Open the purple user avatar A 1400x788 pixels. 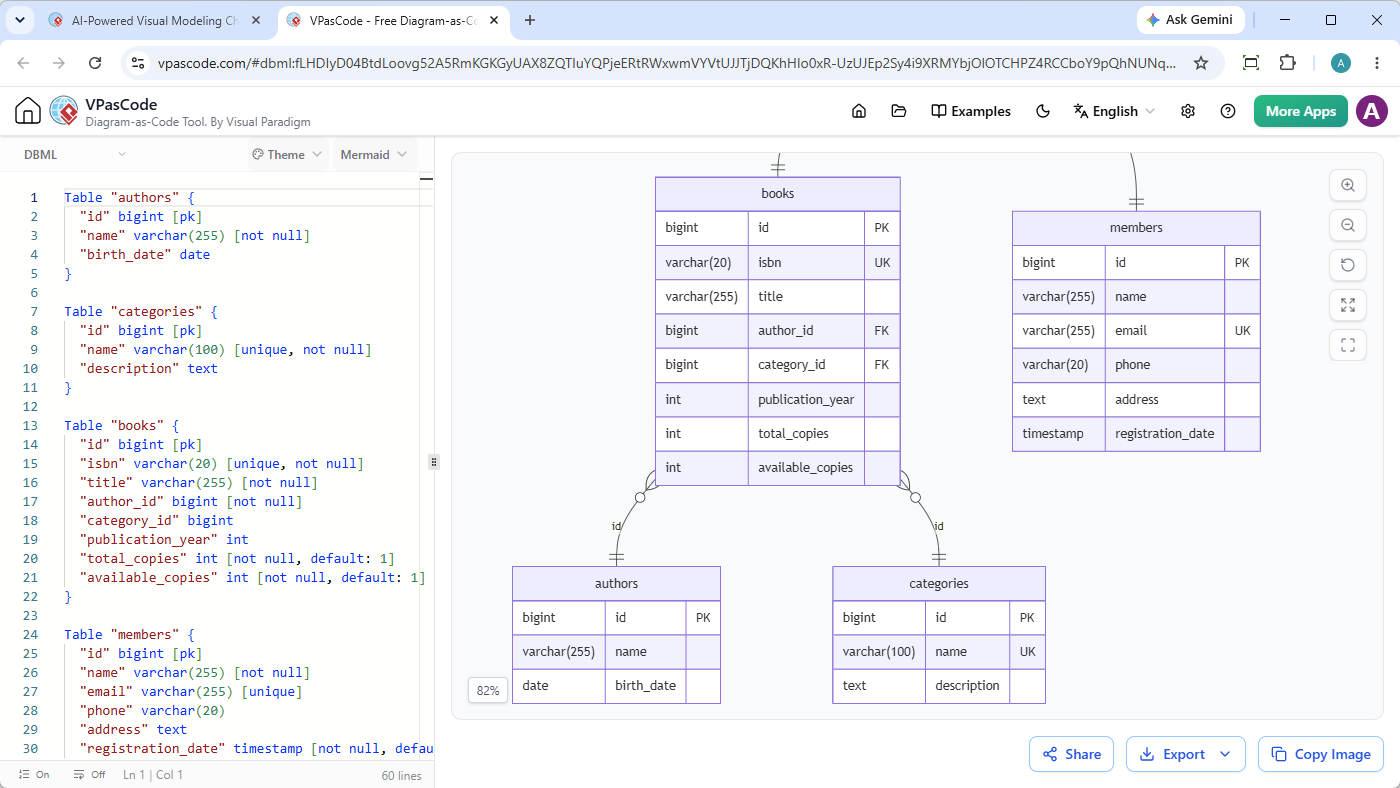[x=1372, y=111]
